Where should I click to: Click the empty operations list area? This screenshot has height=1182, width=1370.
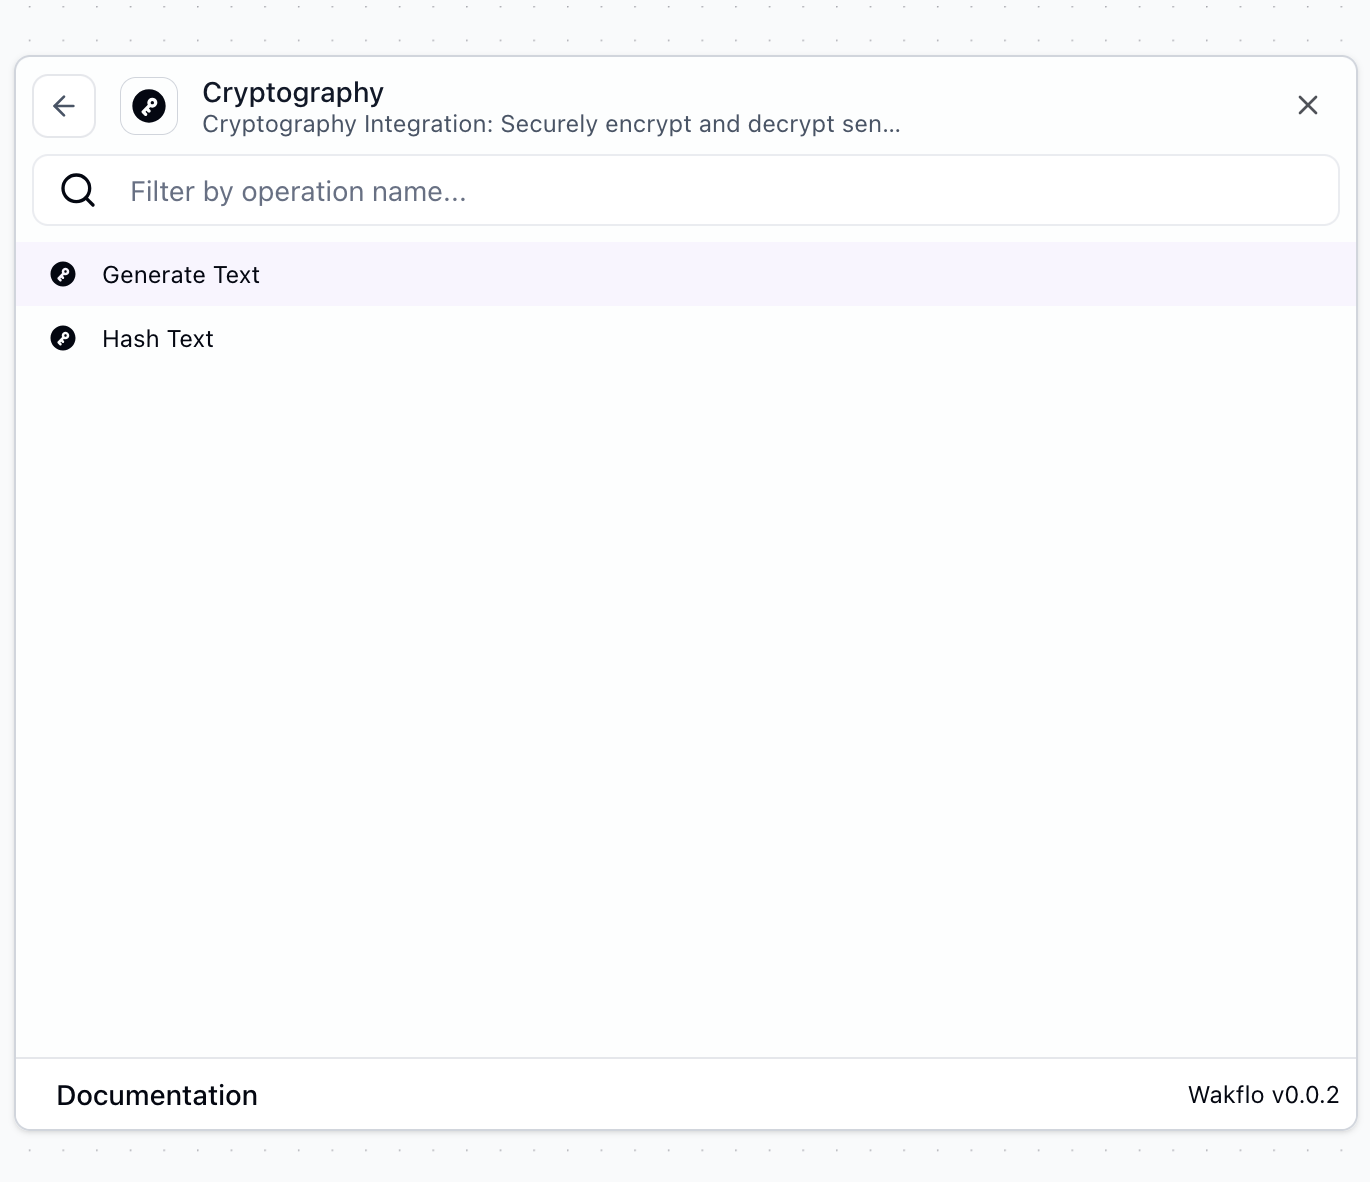pyautogui.click(x=685, y=700)
